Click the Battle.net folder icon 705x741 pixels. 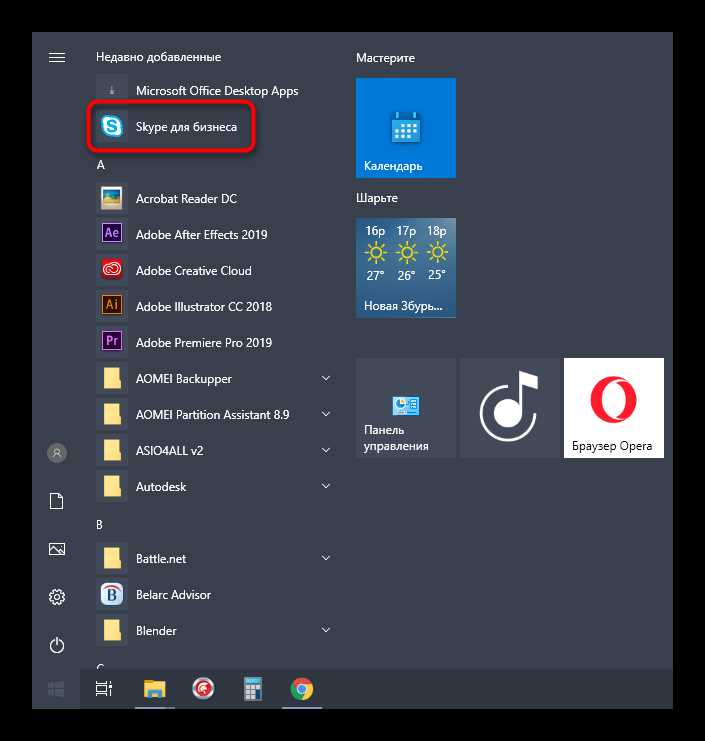[x=112, y=558]
